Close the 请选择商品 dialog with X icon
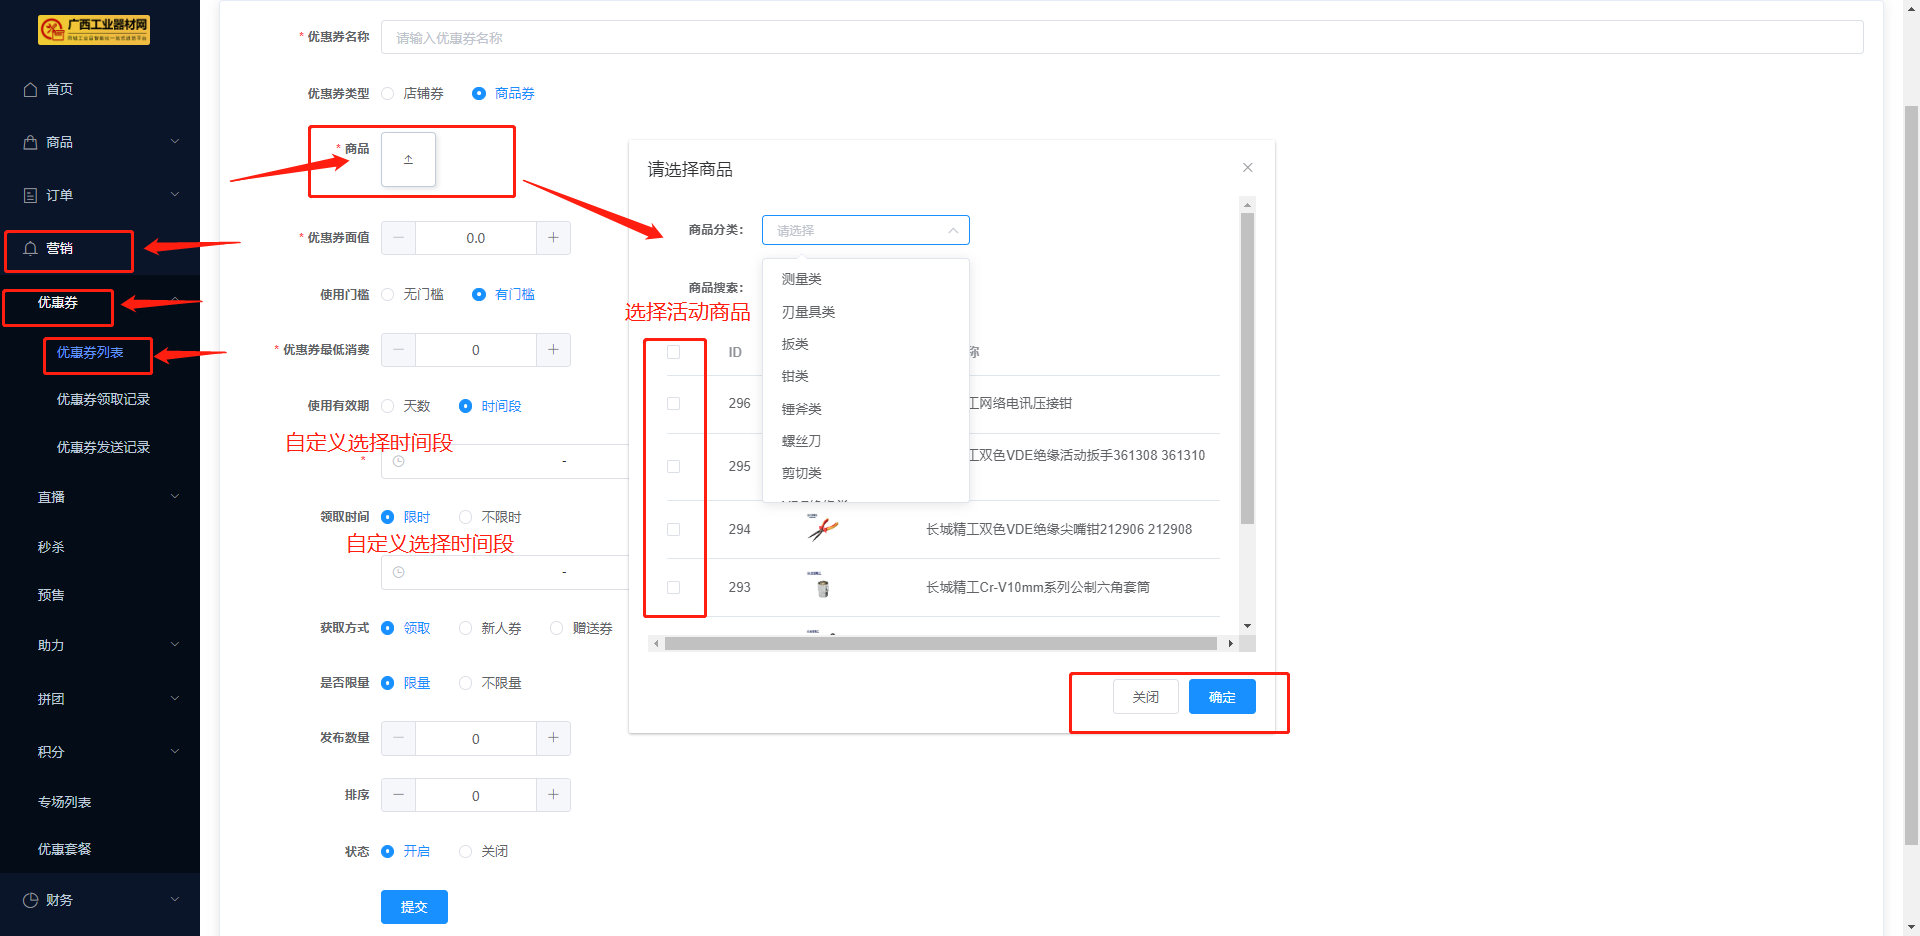 (1247, 168)
